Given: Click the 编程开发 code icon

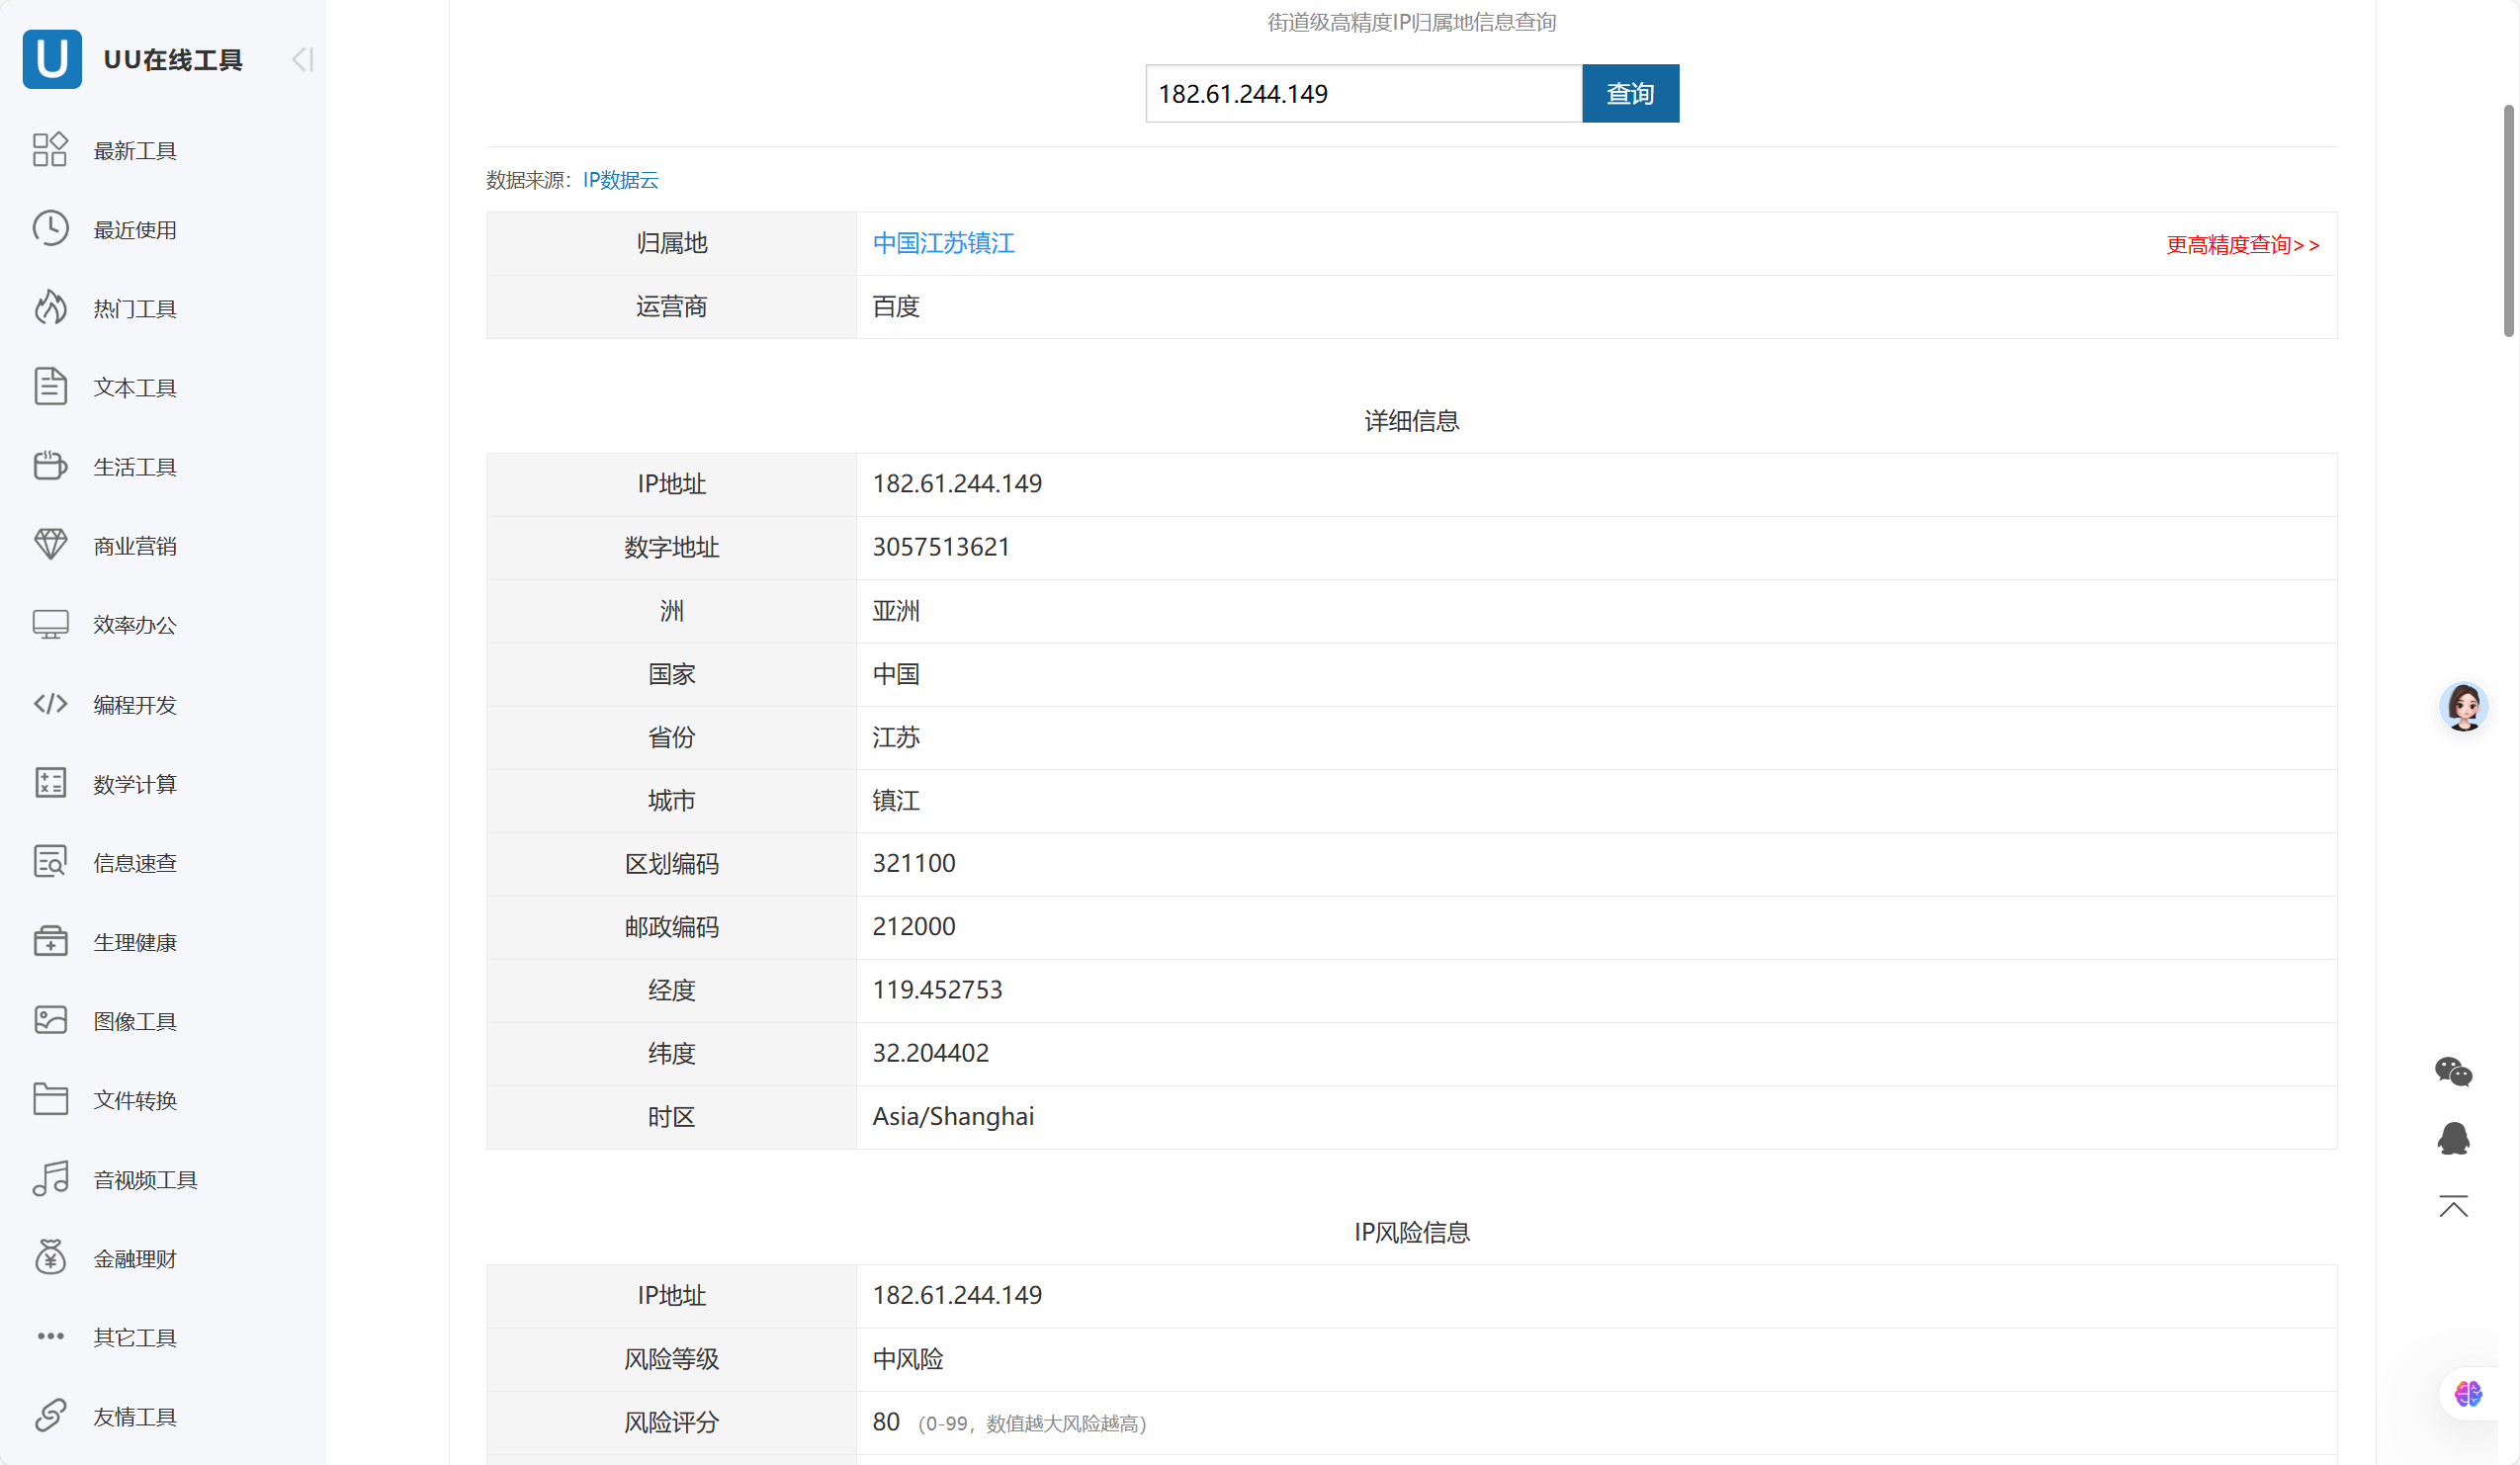Looking at the screenshot, I should click(51, 703).
